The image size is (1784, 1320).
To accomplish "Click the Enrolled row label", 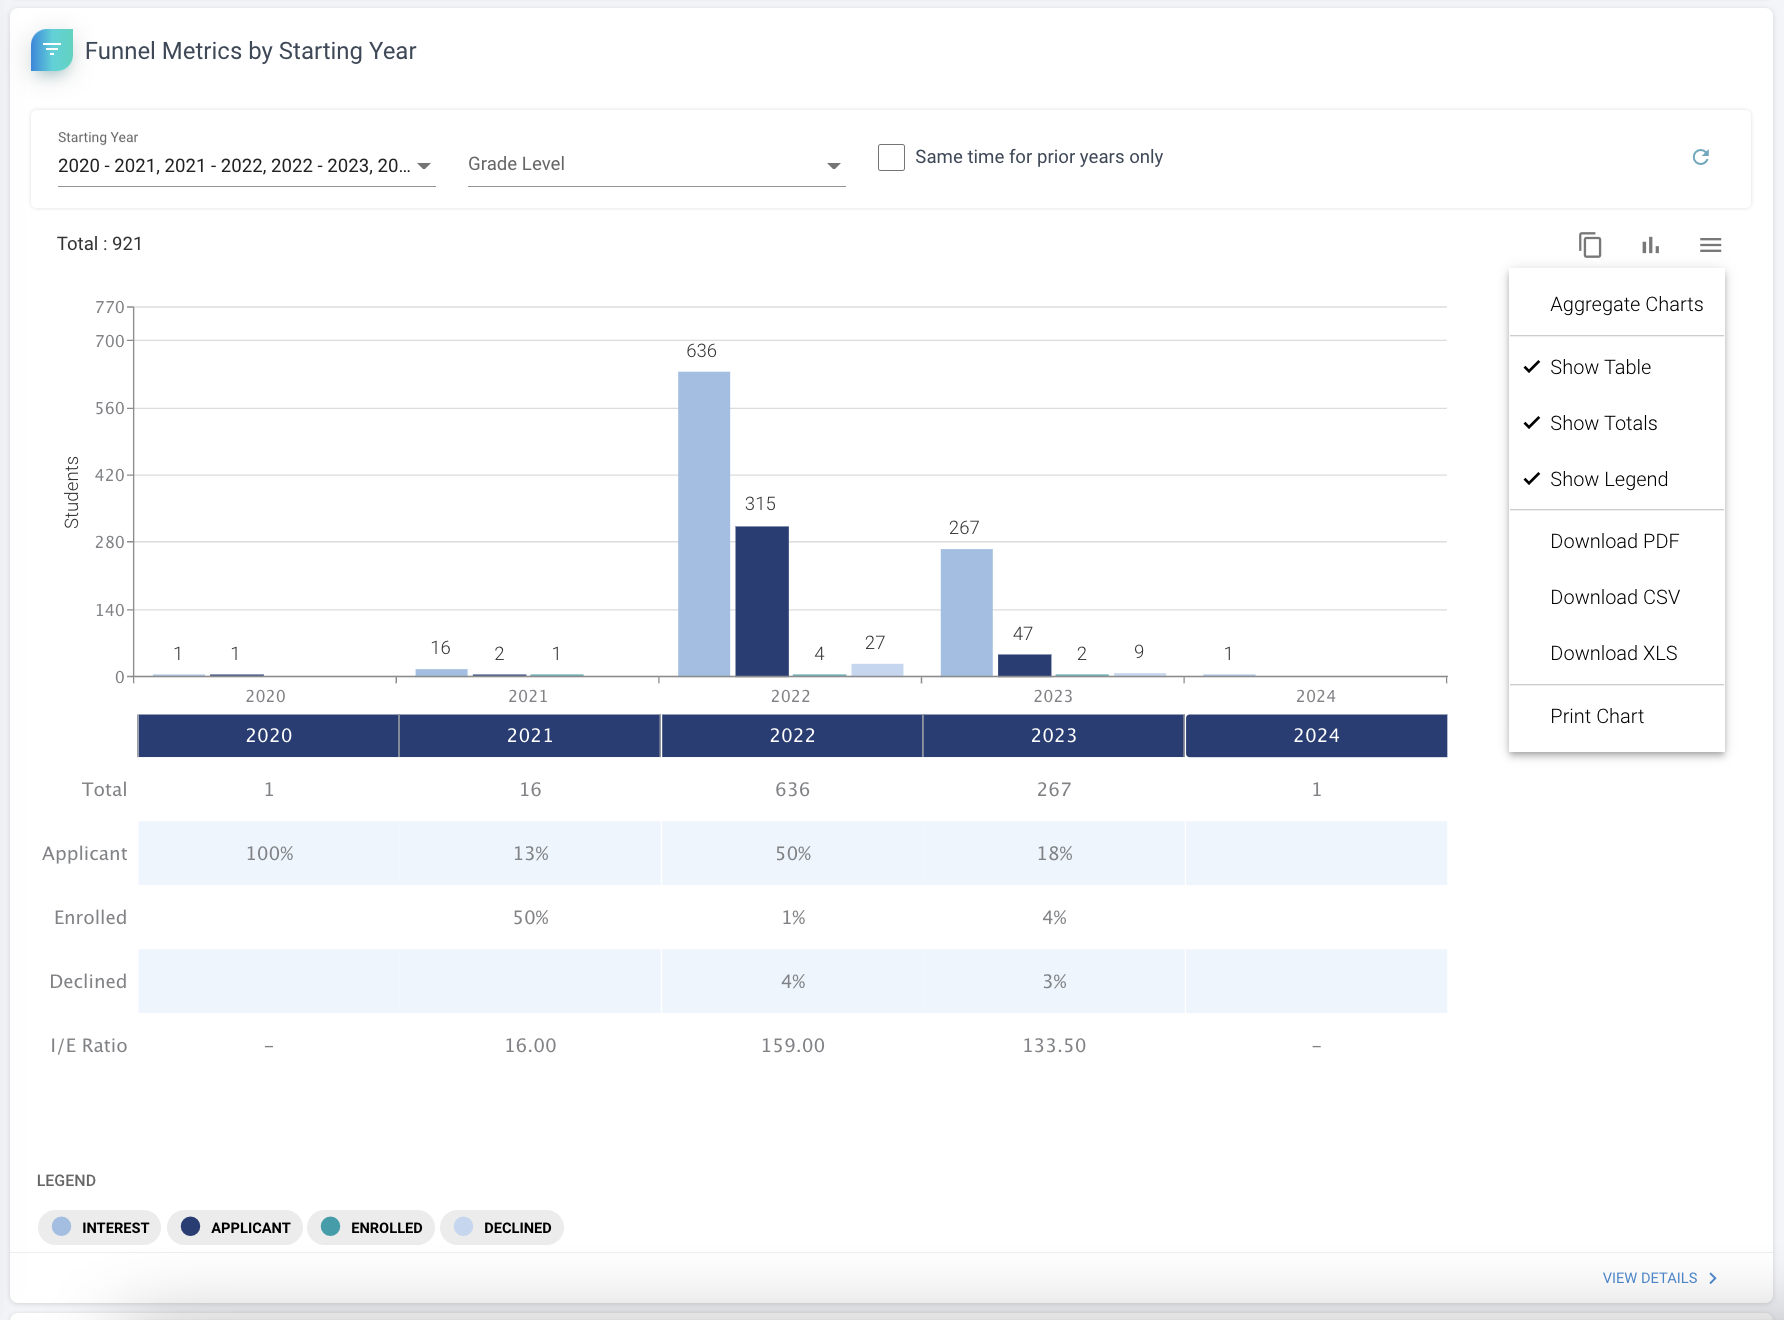I will [90, 917].
